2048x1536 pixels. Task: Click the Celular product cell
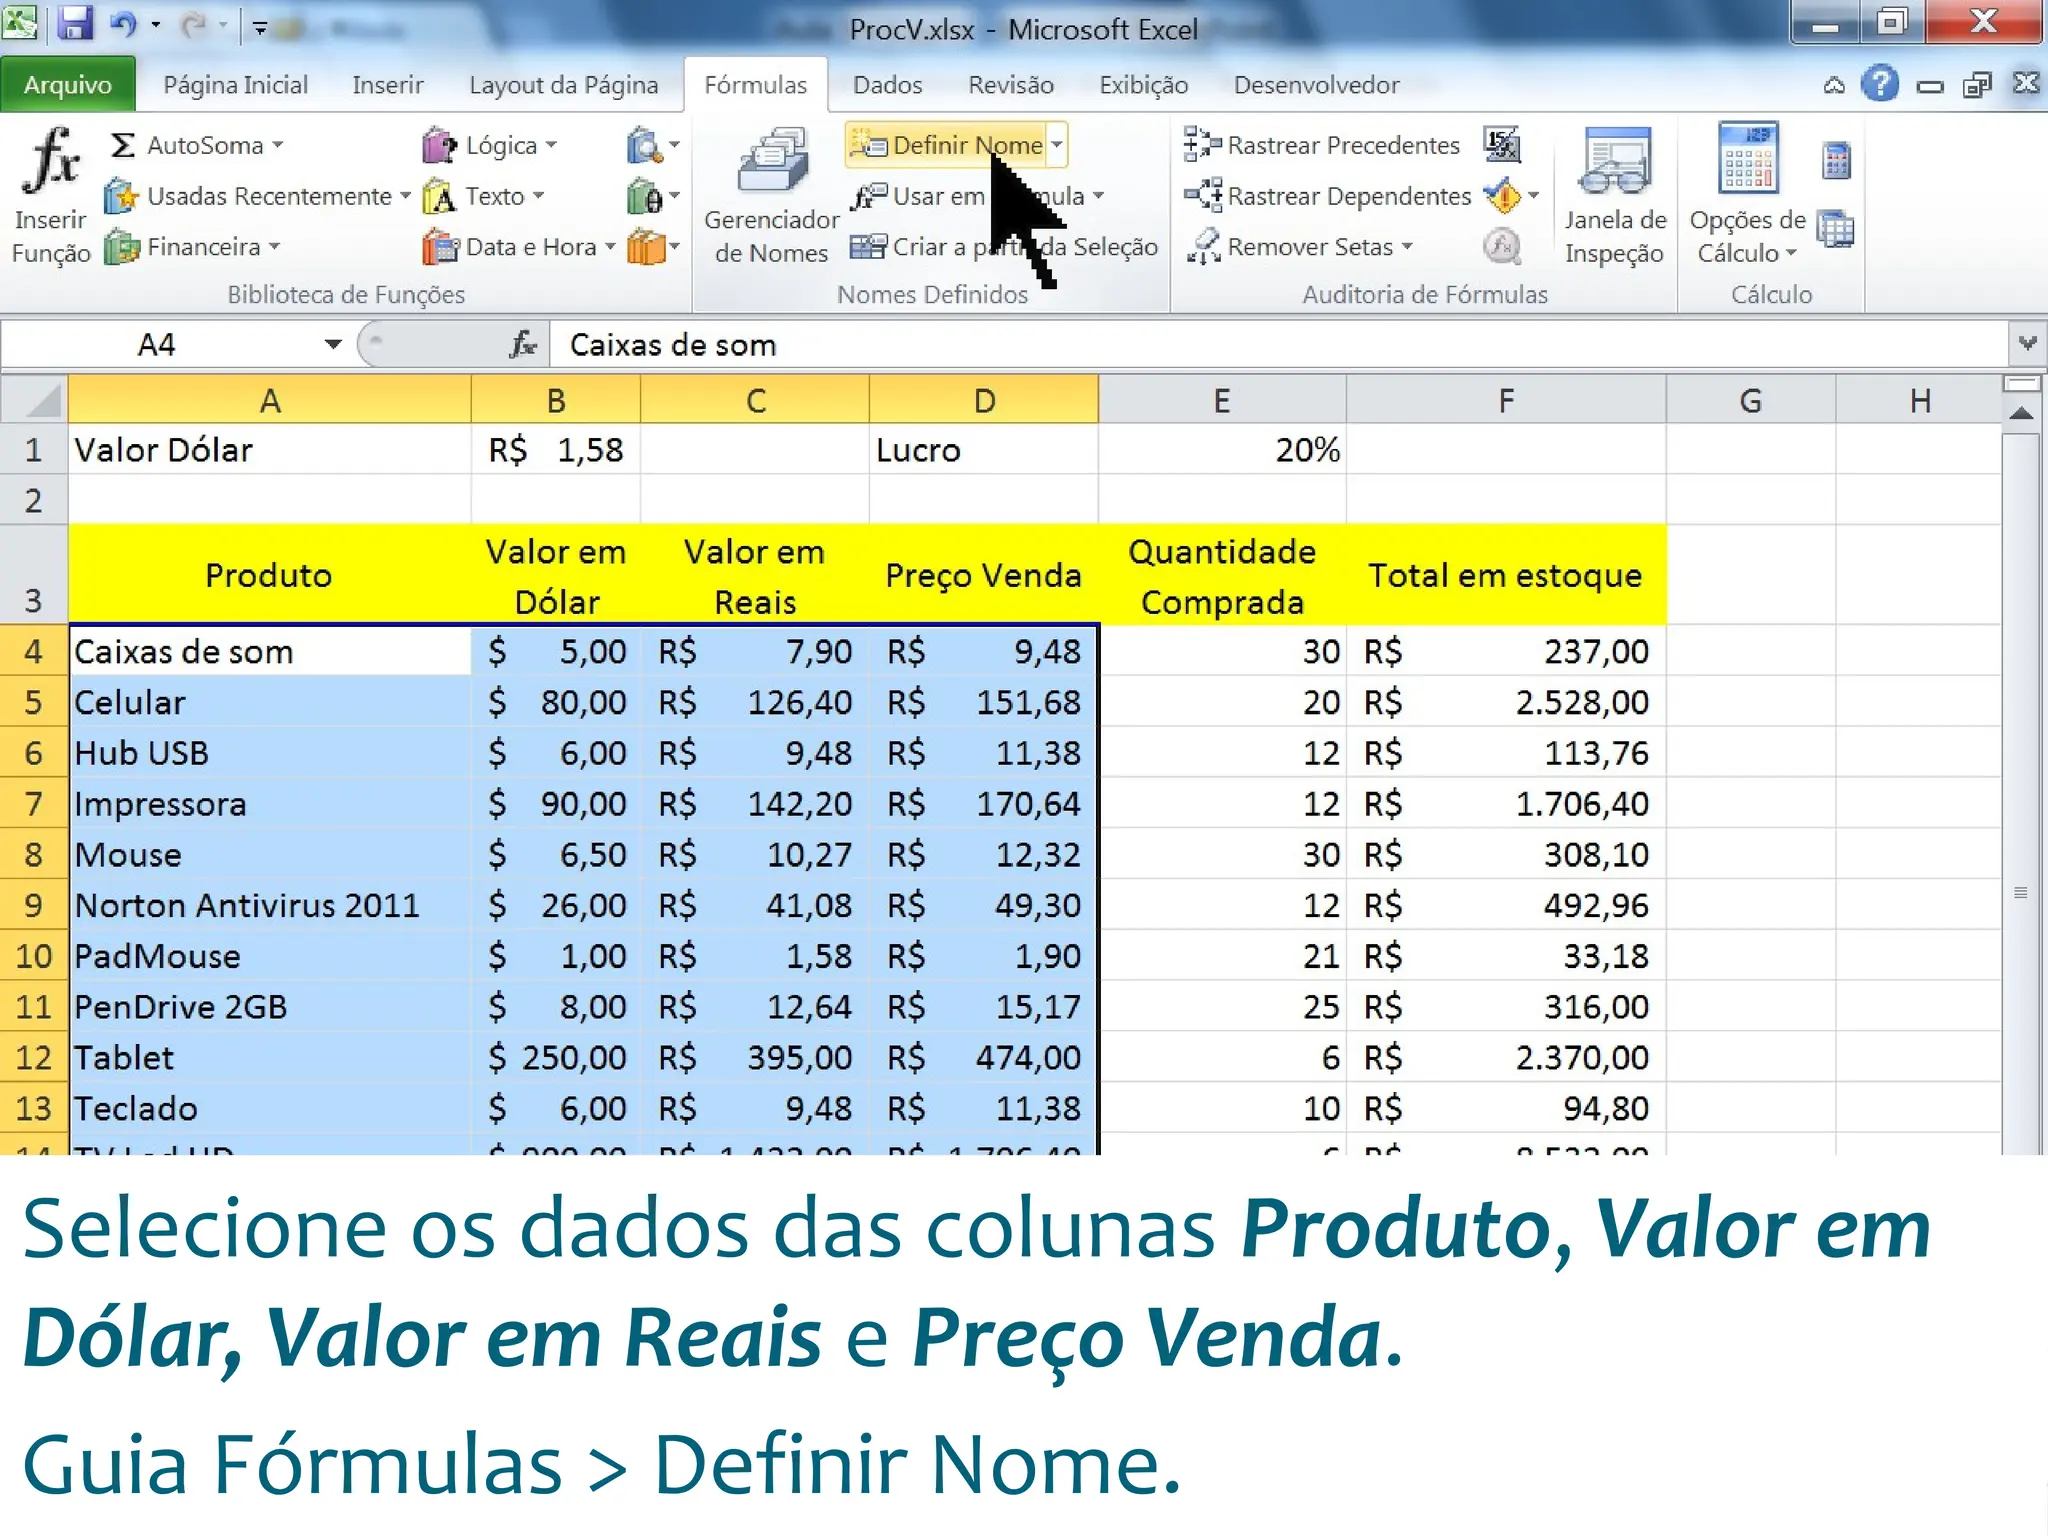(x=269, y=702)
